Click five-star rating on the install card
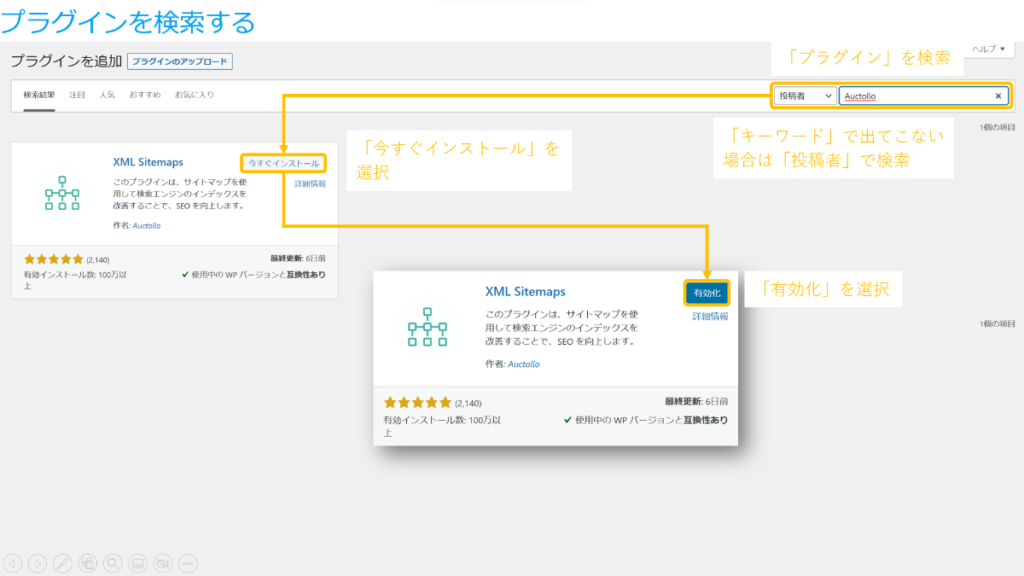The height and width of the screenshot is (576, 1024). click(54, 259)
